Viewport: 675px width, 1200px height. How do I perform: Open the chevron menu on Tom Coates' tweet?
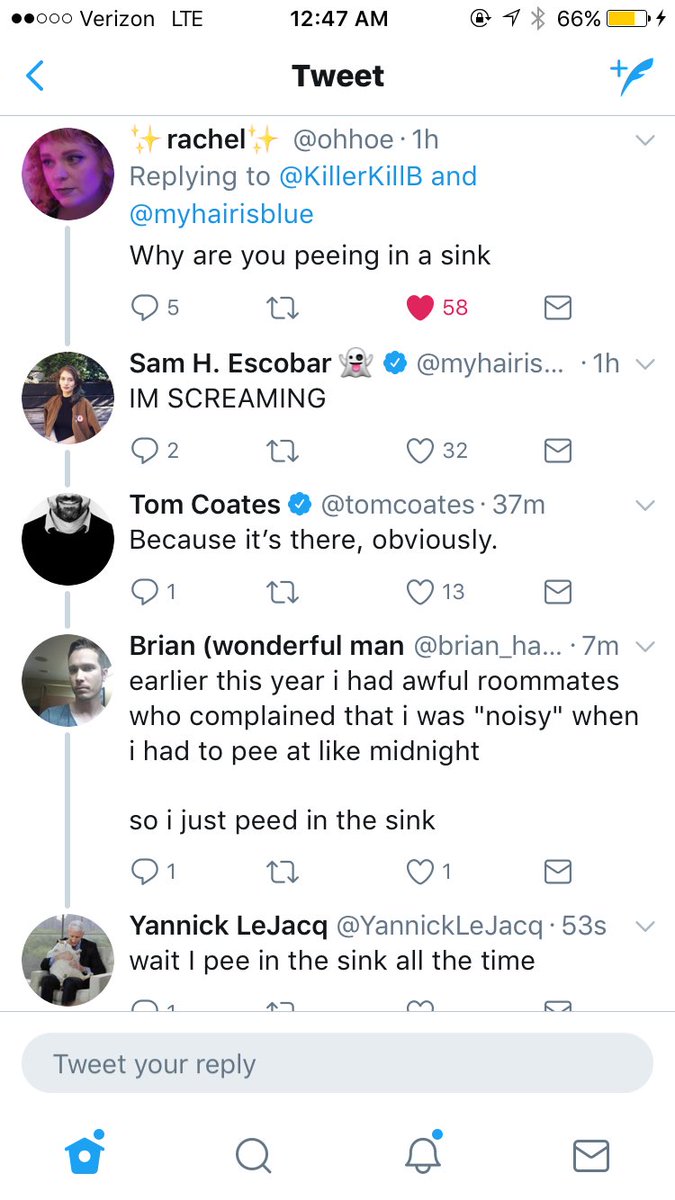click(x=645, y=506)
